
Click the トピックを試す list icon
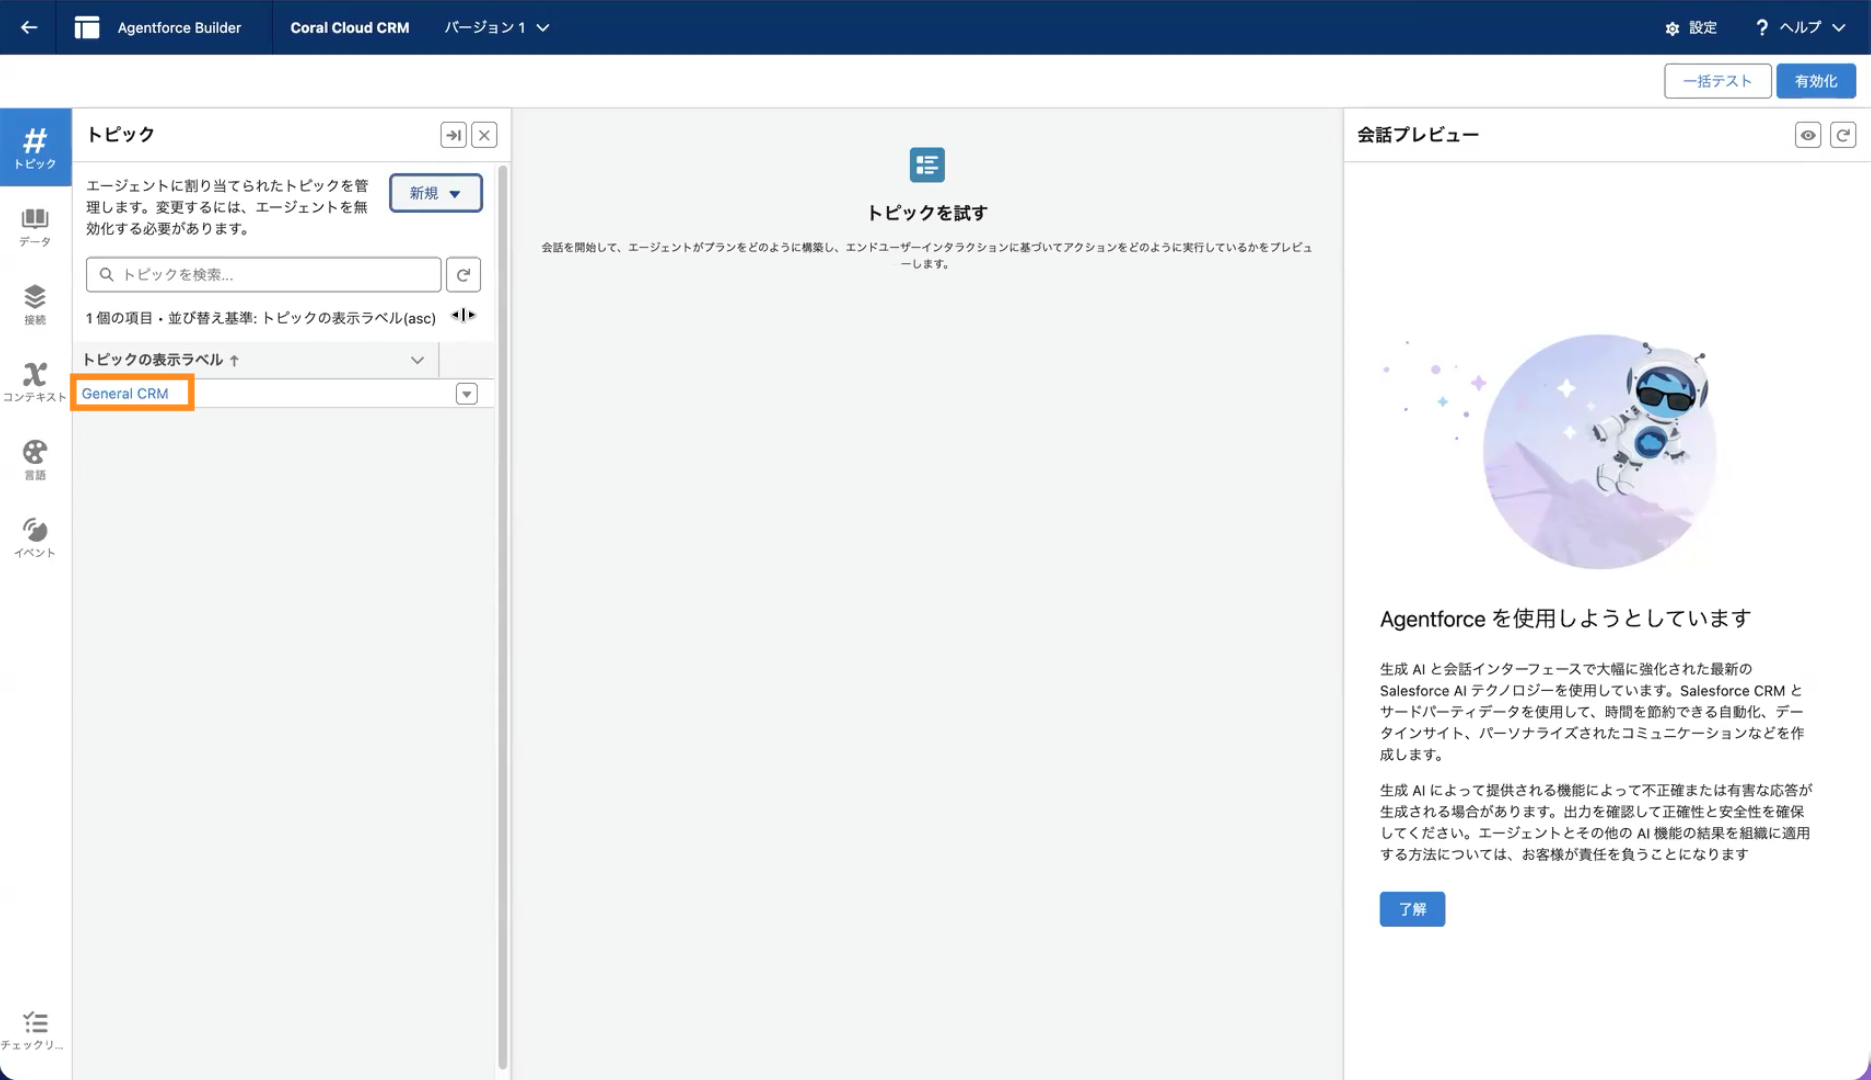(927, 165)
